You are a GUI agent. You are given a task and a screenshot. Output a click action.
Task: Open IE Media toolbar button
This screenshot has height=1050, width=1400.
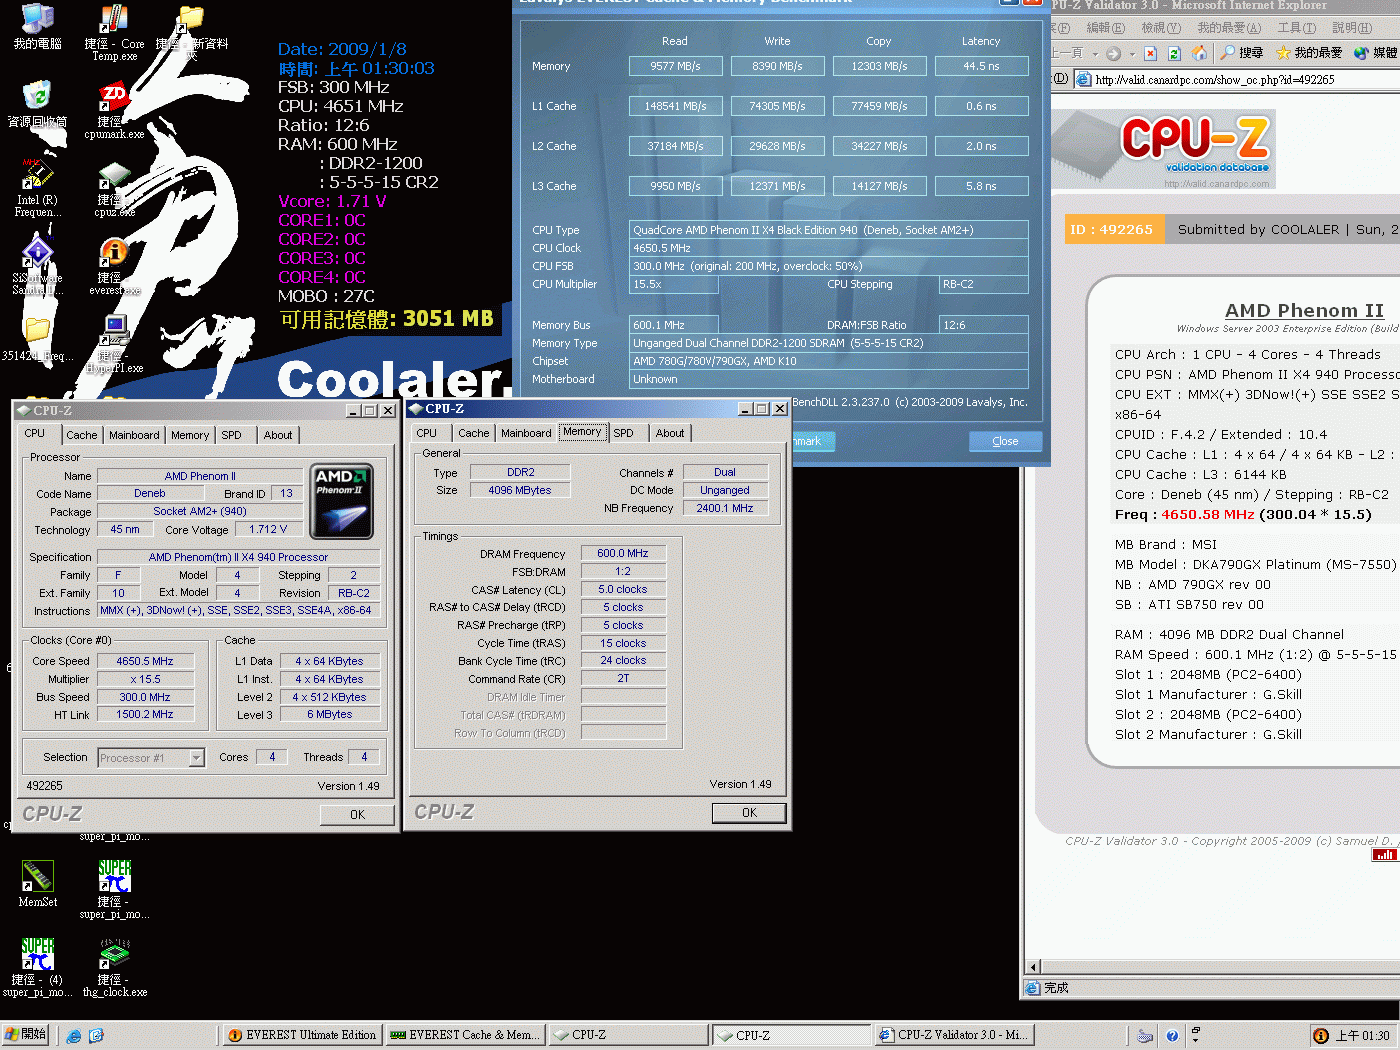coord(1376,53)
